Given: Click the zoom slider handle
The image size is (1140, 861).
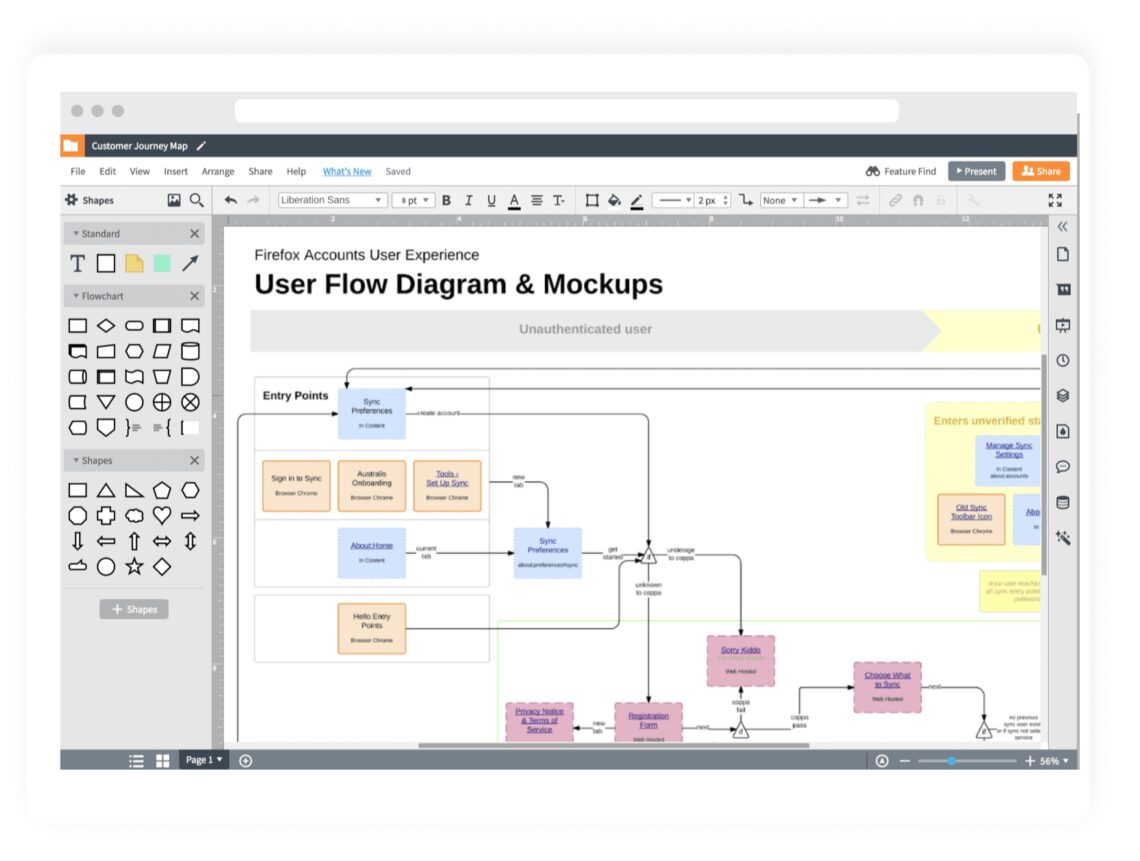Looking at the screenshot, I should [951, 761].
